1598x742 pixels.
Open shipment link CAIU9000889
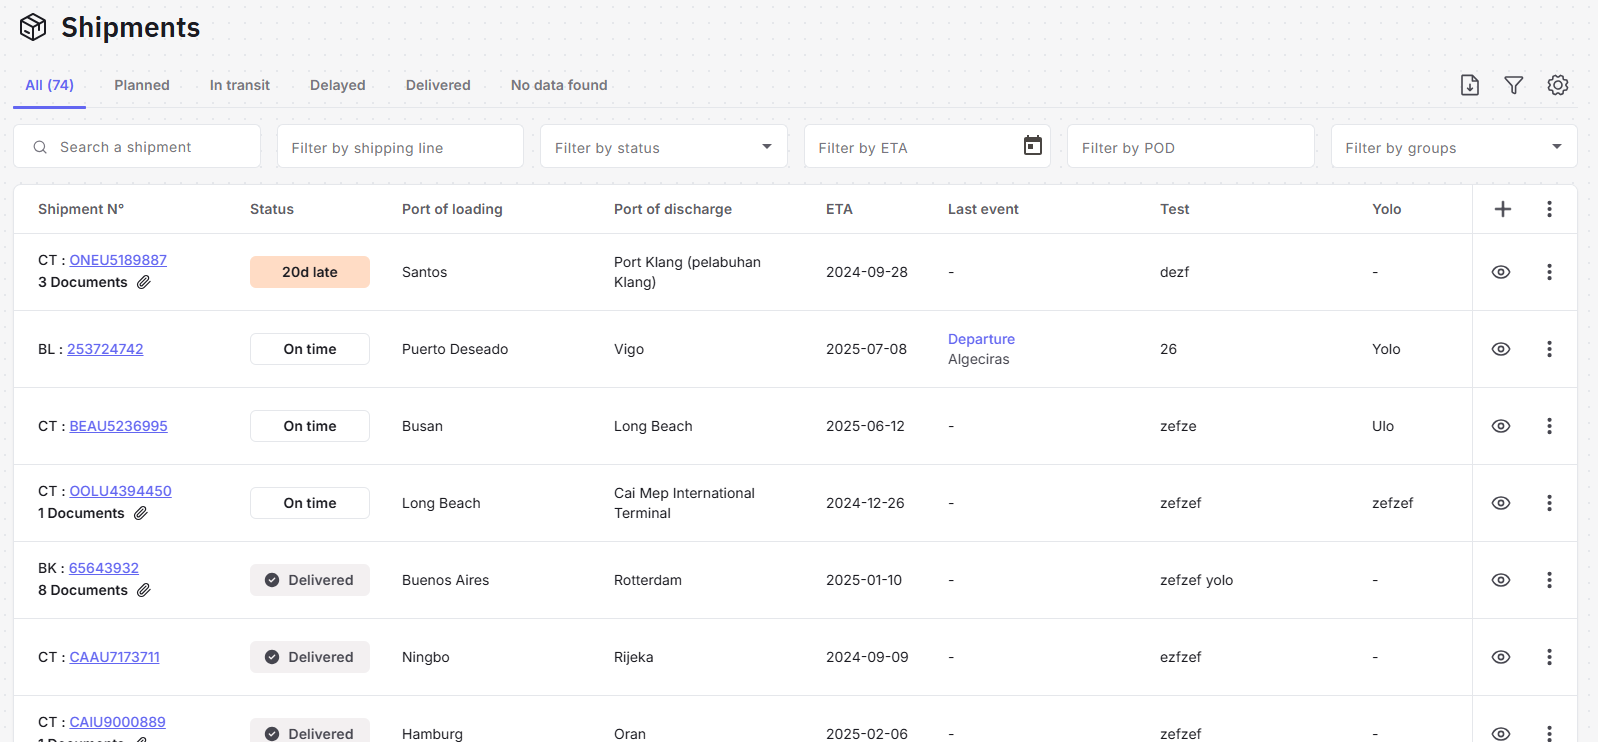117,722
